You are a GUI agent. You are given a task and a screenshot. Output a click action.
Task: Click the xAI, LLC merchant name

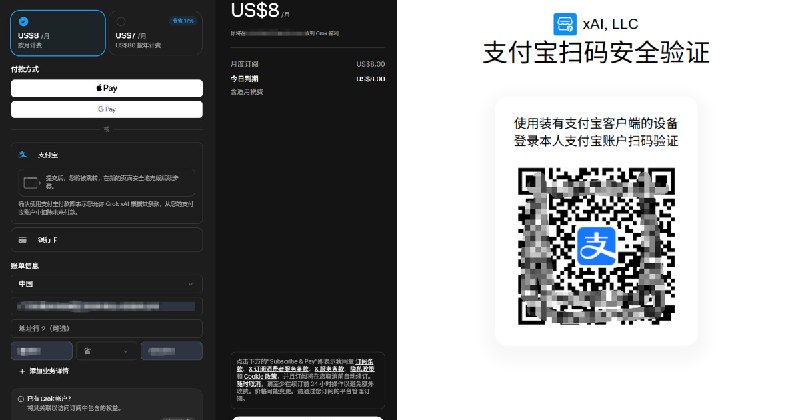pos(610,24)
